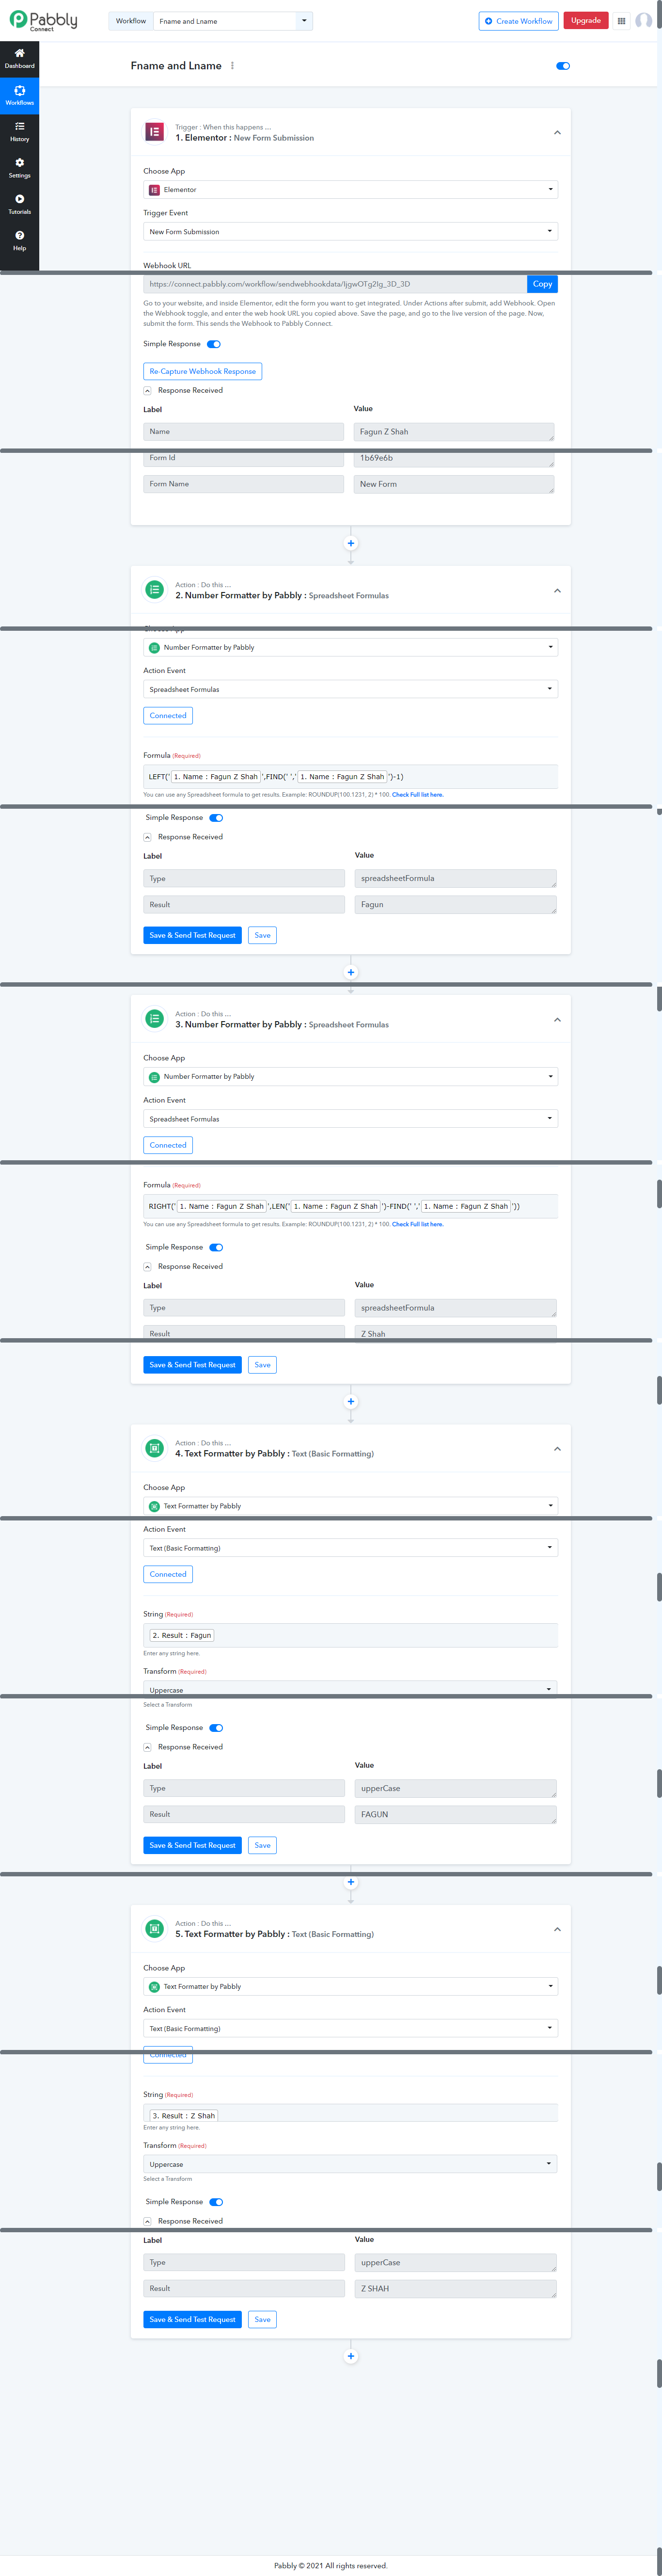
Task: Click Connected button in step 2
Action: 168,715
